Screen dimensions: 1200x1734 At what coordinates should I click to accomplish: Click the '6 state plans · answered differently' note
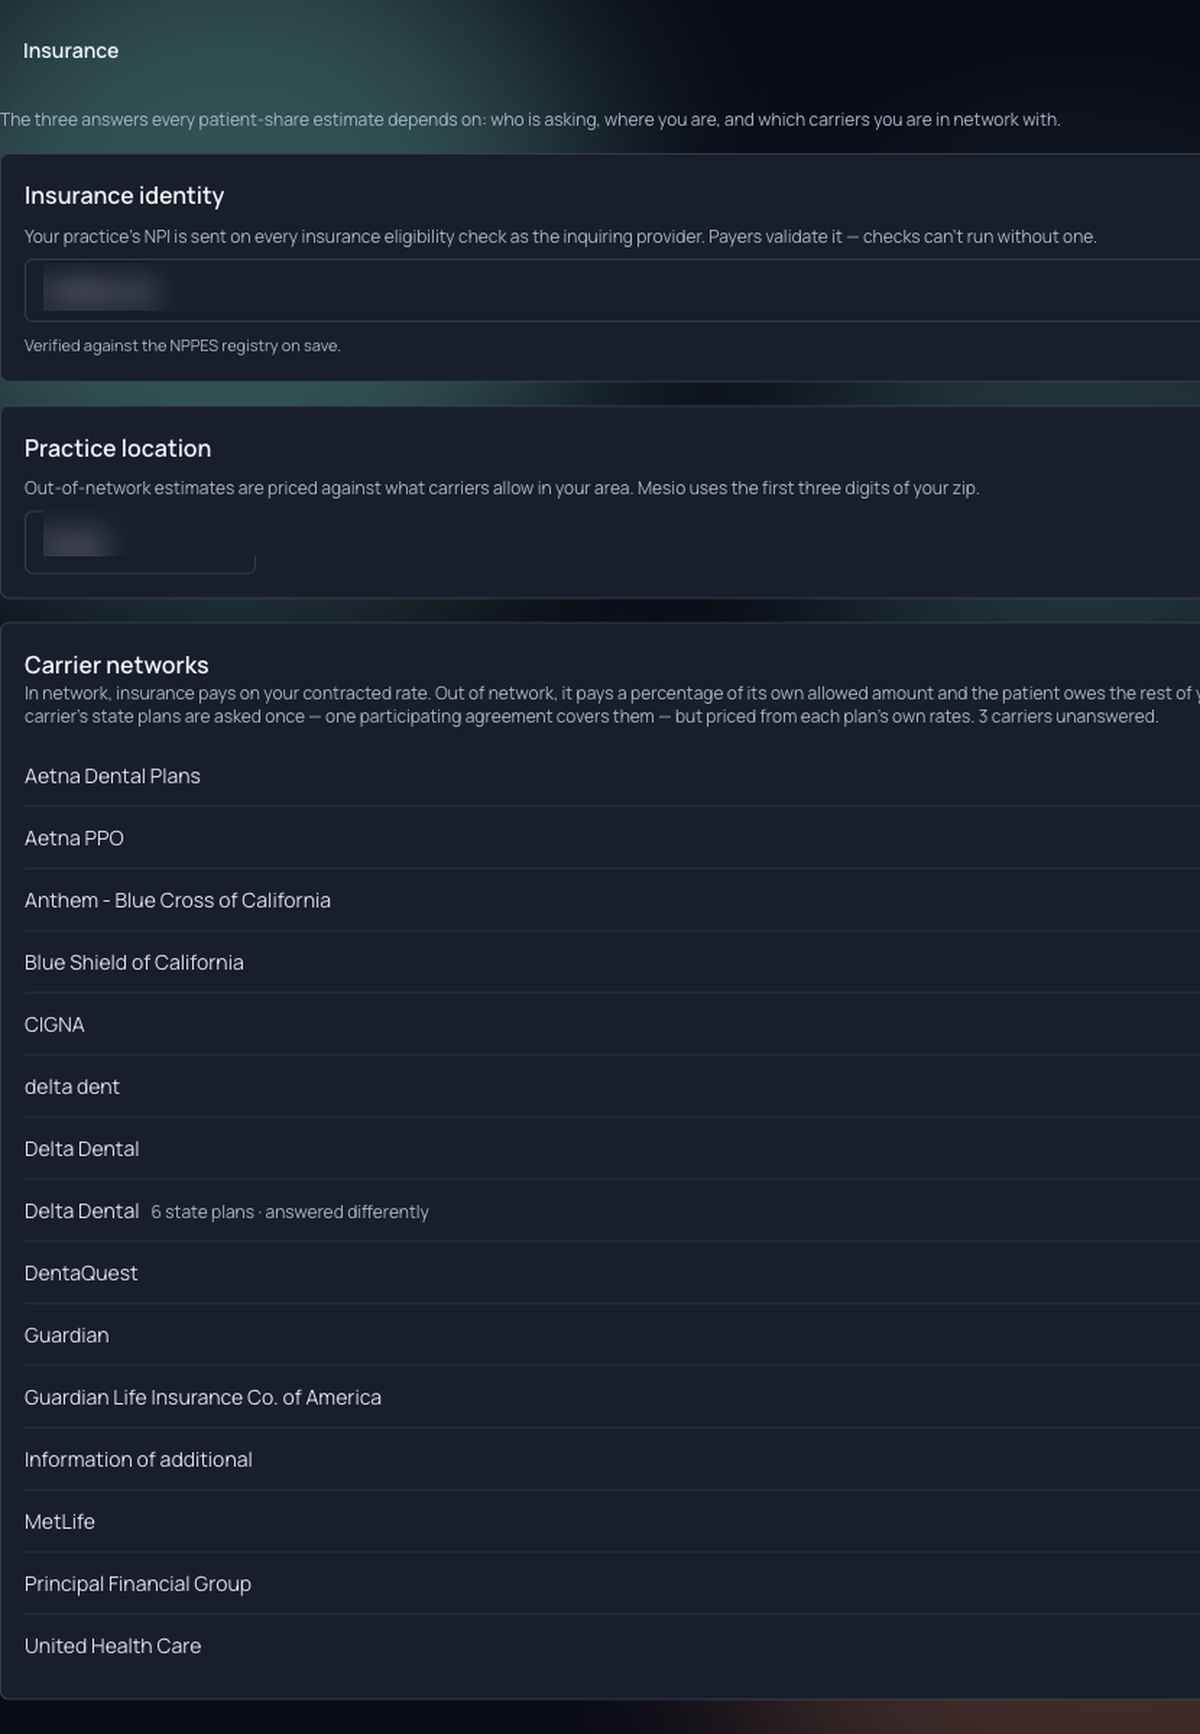(290, 1212)
